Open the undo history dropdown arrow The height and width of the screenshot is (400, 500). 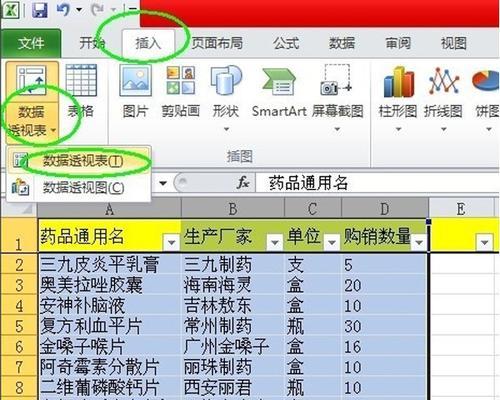79,9
